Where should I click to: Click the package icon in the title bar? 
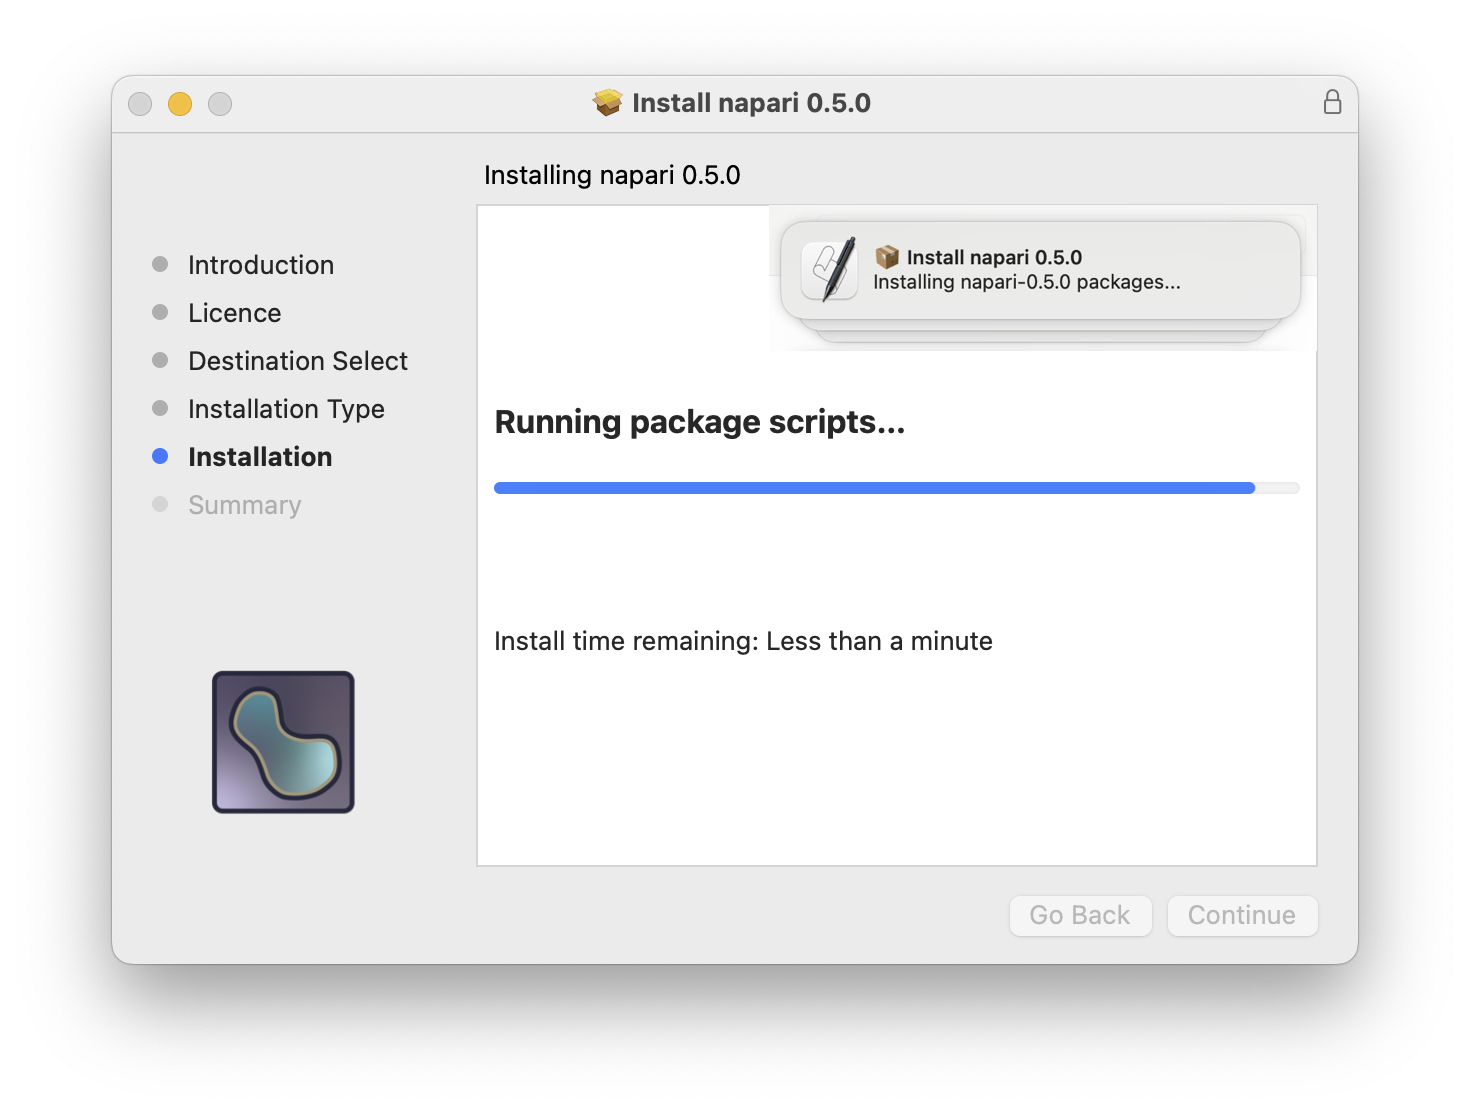tap(607, 102)
